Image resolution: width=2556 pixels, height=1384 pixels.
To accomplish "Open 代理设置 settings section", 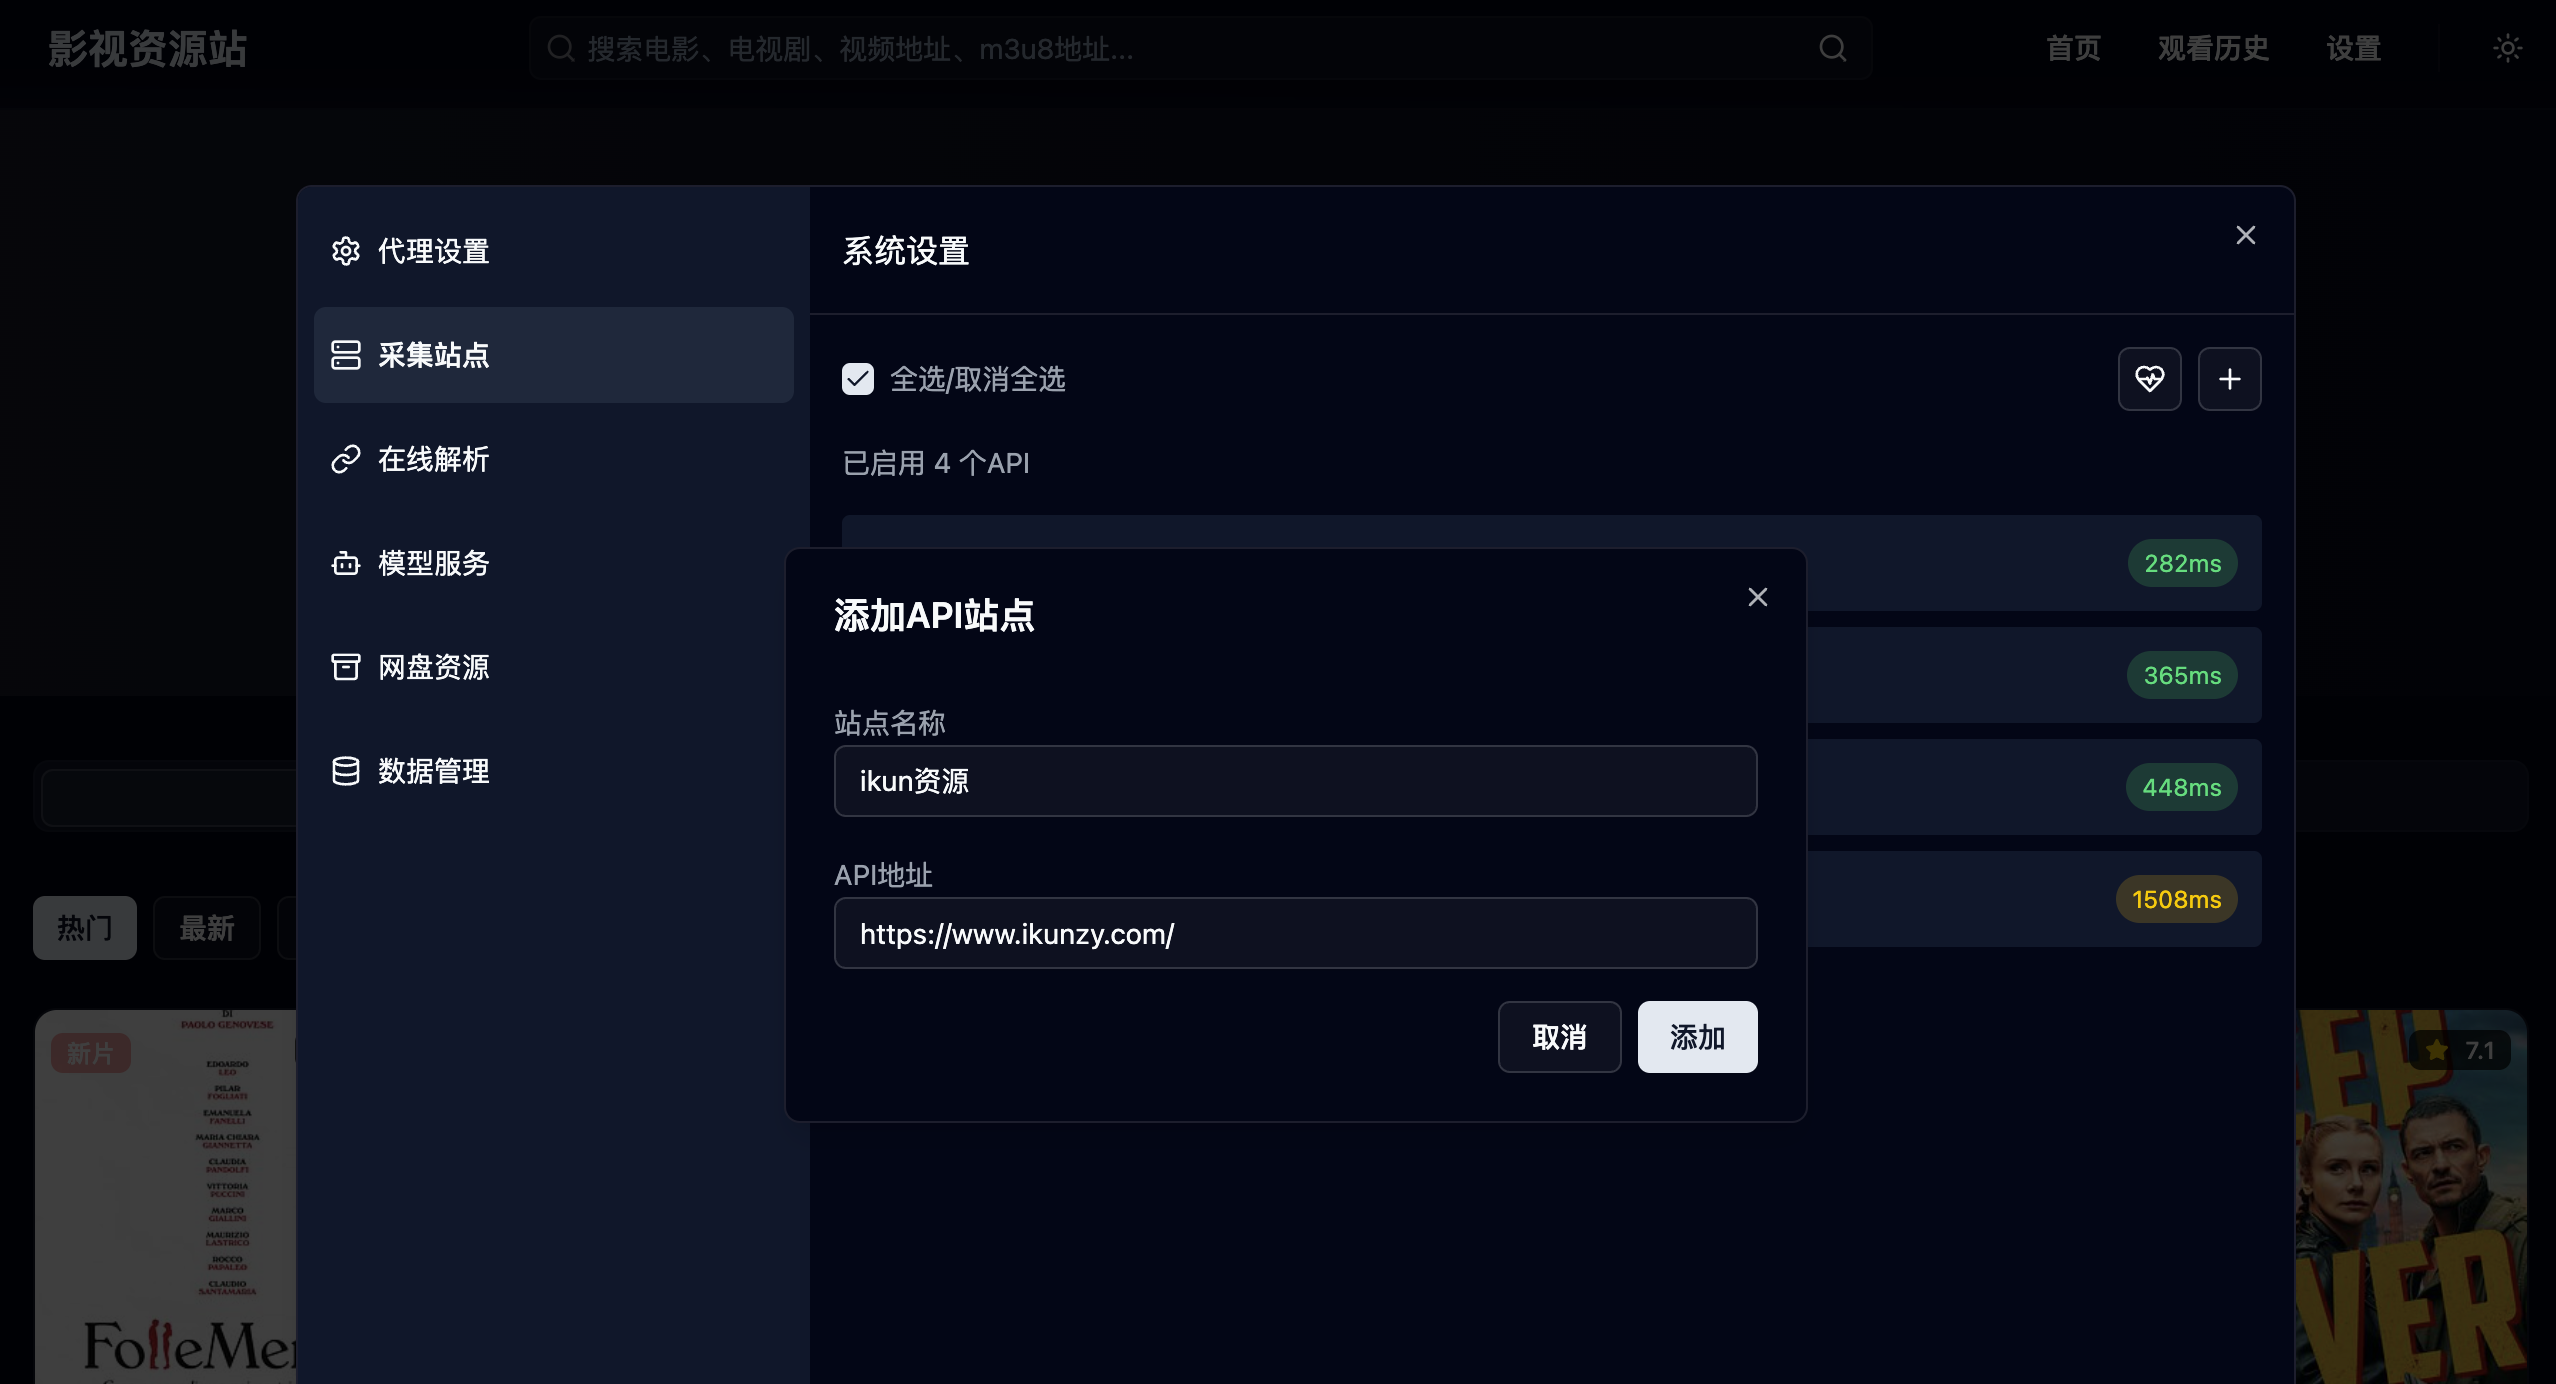I will pyautogui.click(x=553, y=251).
